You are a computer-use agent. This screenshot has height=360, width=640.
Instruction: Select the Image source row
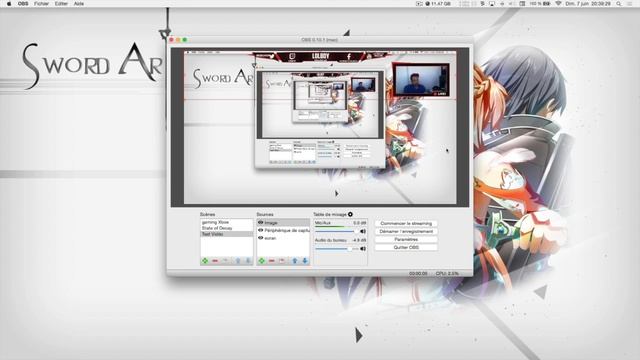click(x=283, y=222)
